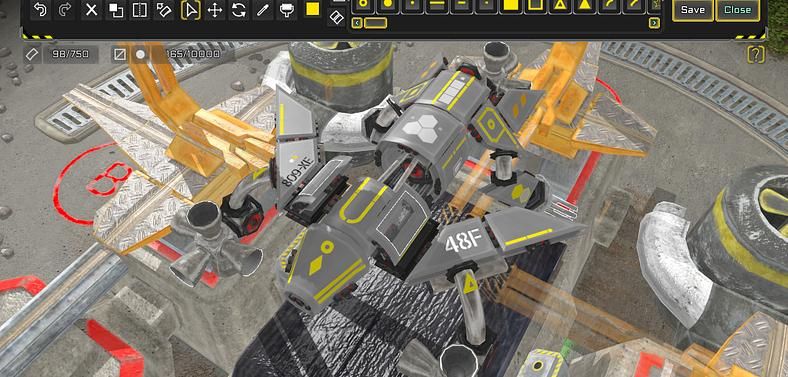Click the redo arrow icon
The height and width of the screenshot is (377, 788).
(65, 10)
